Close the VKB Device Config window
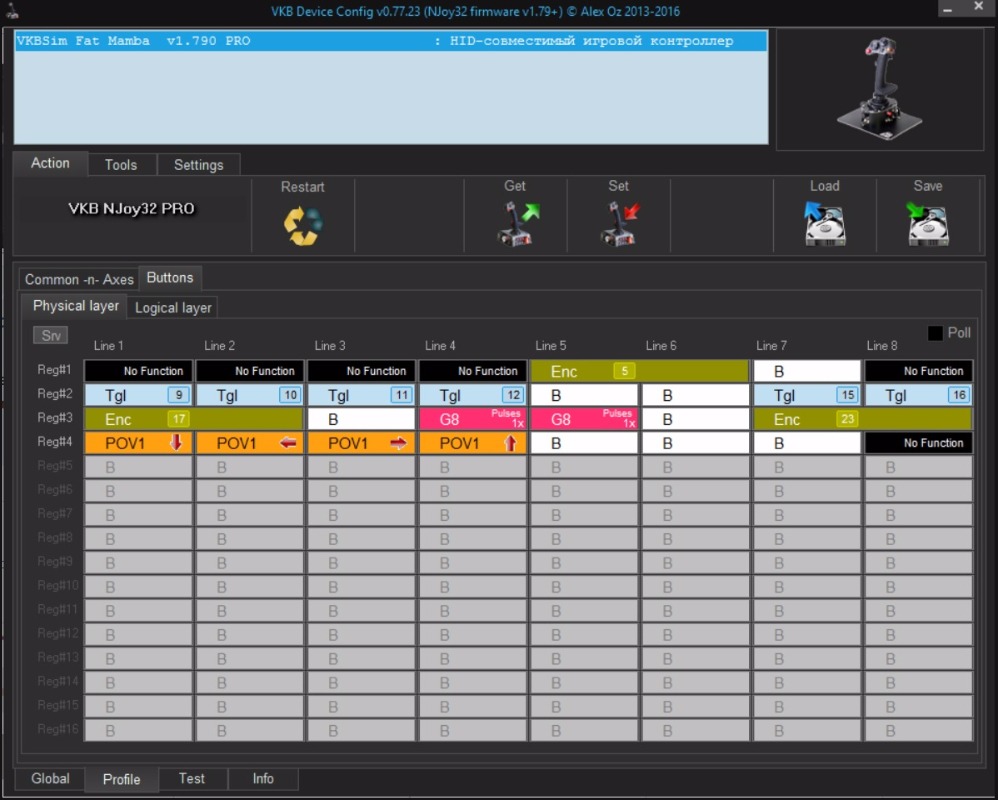Screen dimensions: 998x800 979,7
